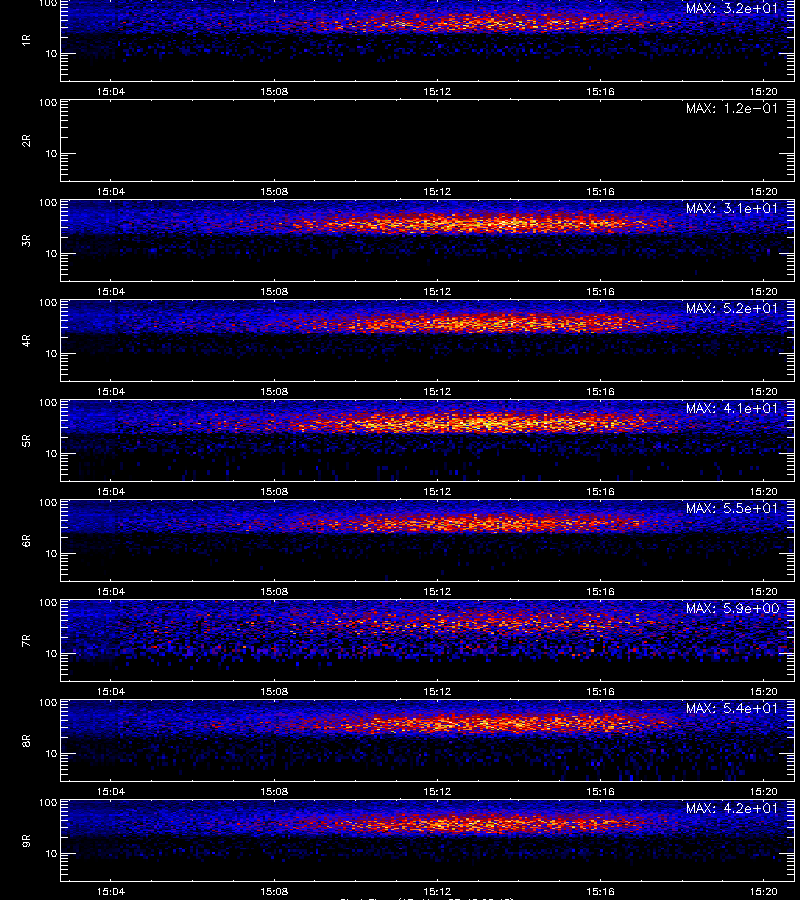Click the MAX: 3.1e+01 label in panel 3R
Screen dimensions: 800x900
coord(732,208)
